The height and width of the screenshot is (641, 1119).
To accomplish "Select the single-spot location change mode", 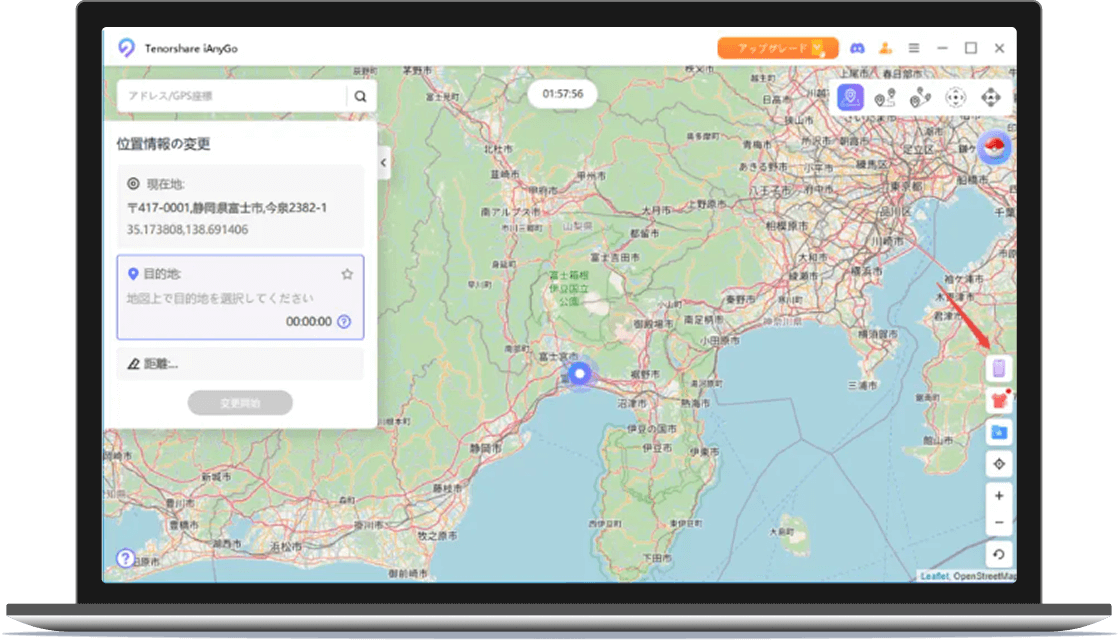I will tap(851, 97).
